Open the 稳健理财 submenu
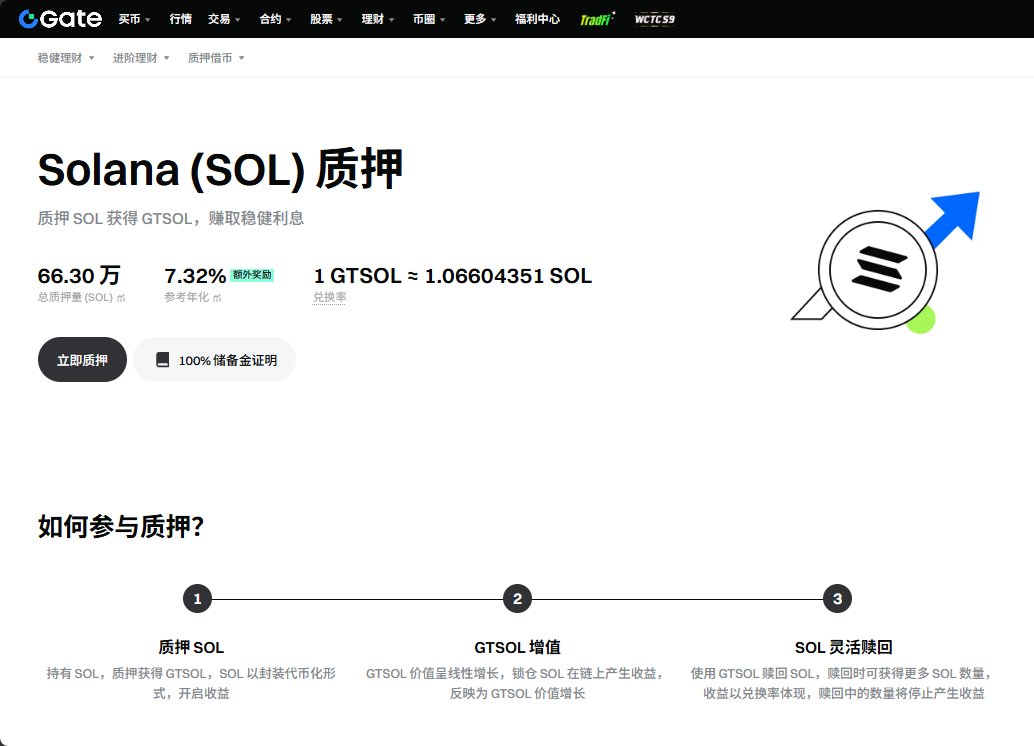The image size is (1034, 746). click(x=66, y=58)
